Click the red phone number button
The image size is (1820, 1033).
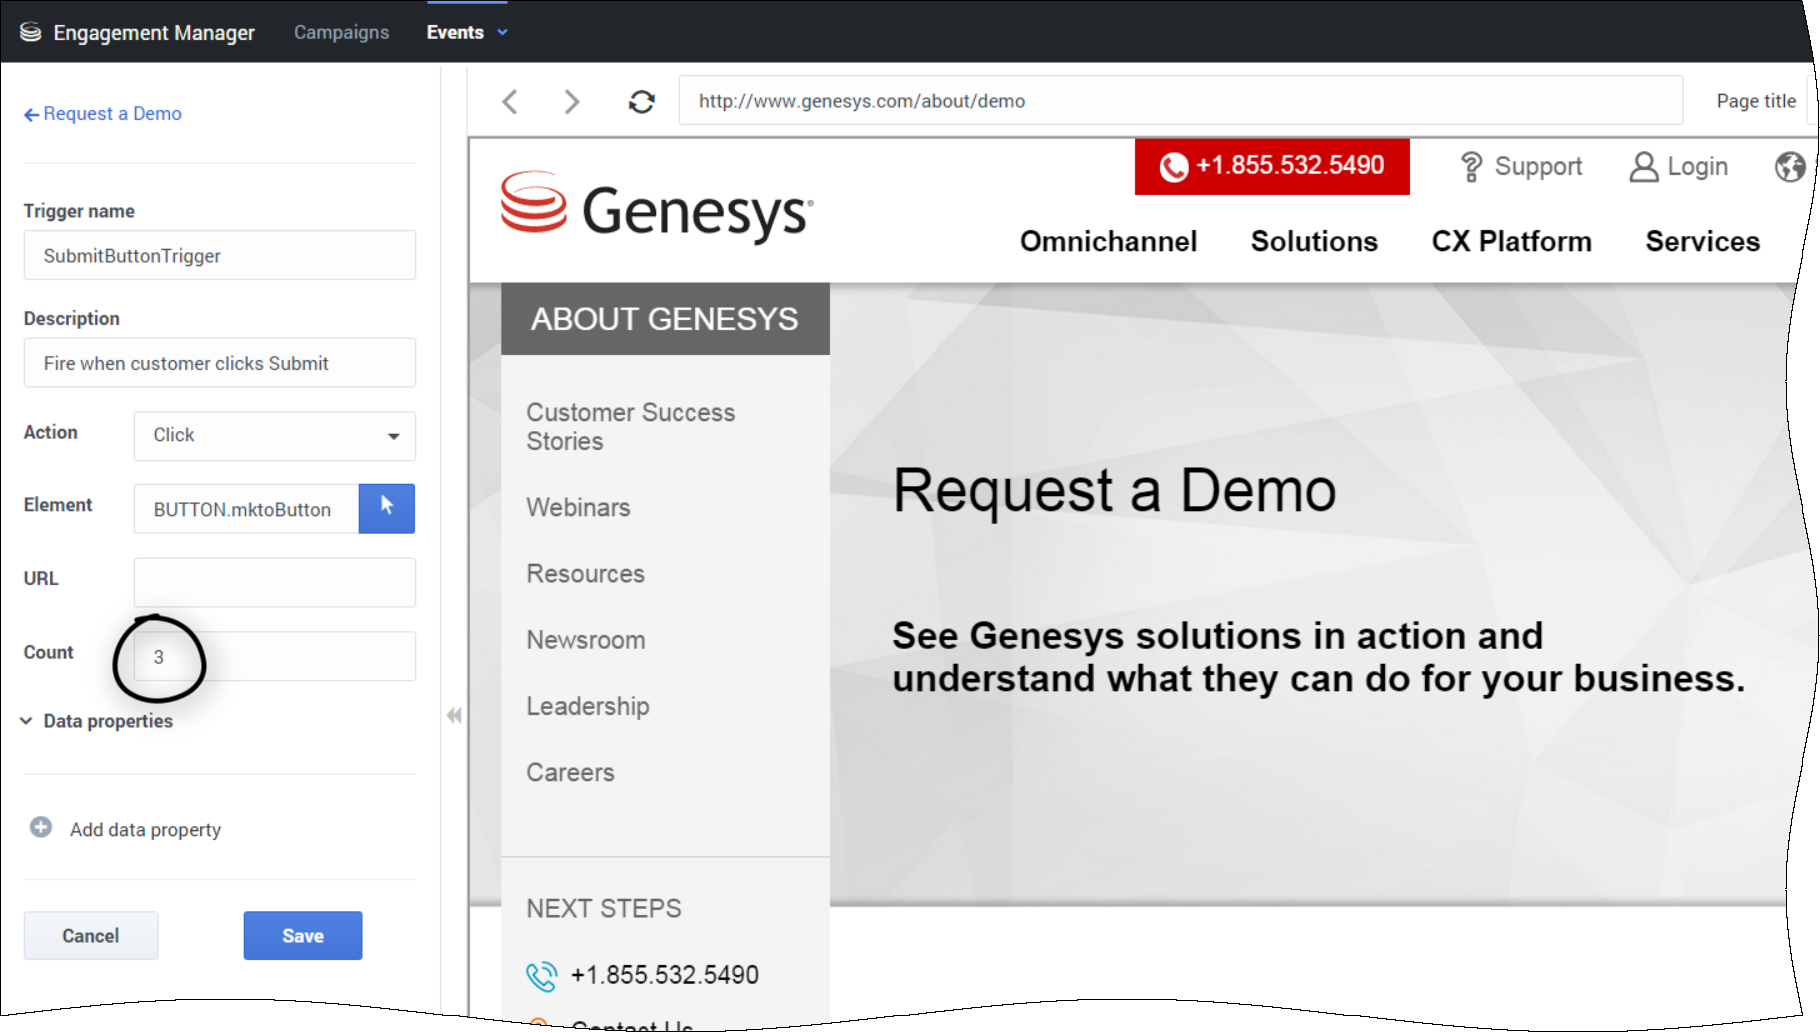(1271, 166)
